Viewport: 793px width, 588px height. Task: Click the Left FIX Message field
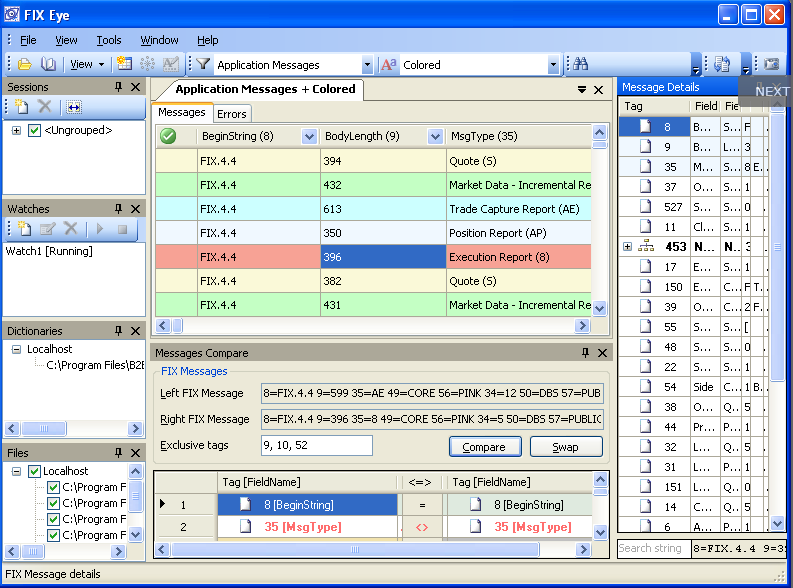tap(432, 393)
